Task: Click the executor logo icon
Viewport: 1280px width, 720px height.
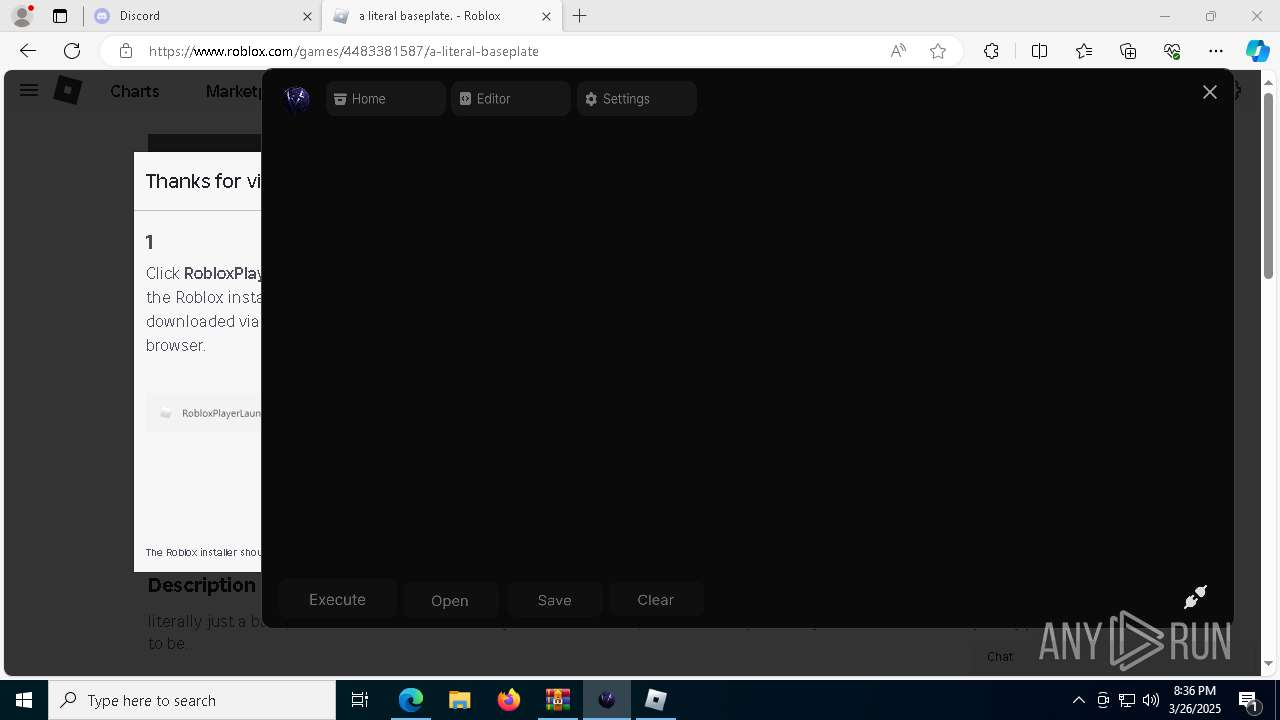Action: pyautogui.click(x=297, y=98)
